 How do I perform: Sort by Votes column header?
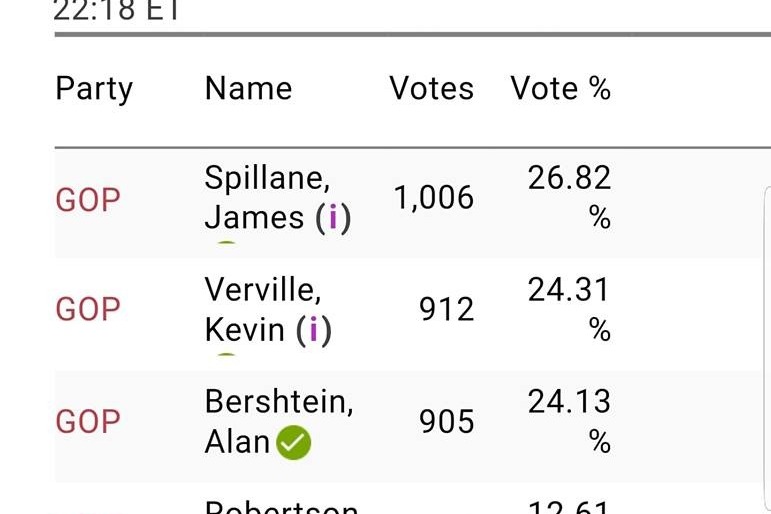(432, 89)
